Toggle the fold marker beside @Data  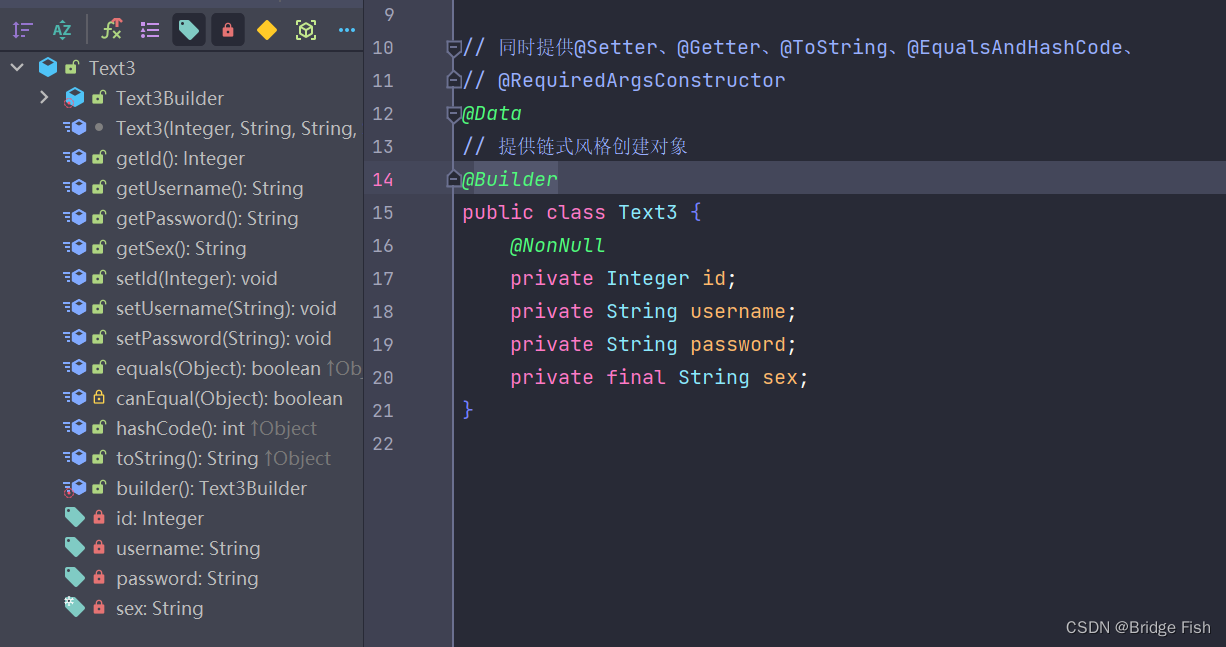[453, 113]
